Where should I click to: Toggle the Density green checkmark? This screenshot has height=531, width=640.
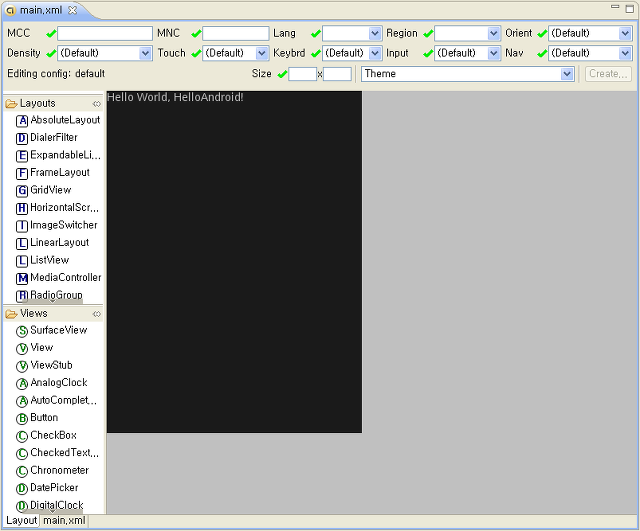[x=51, y=53]
